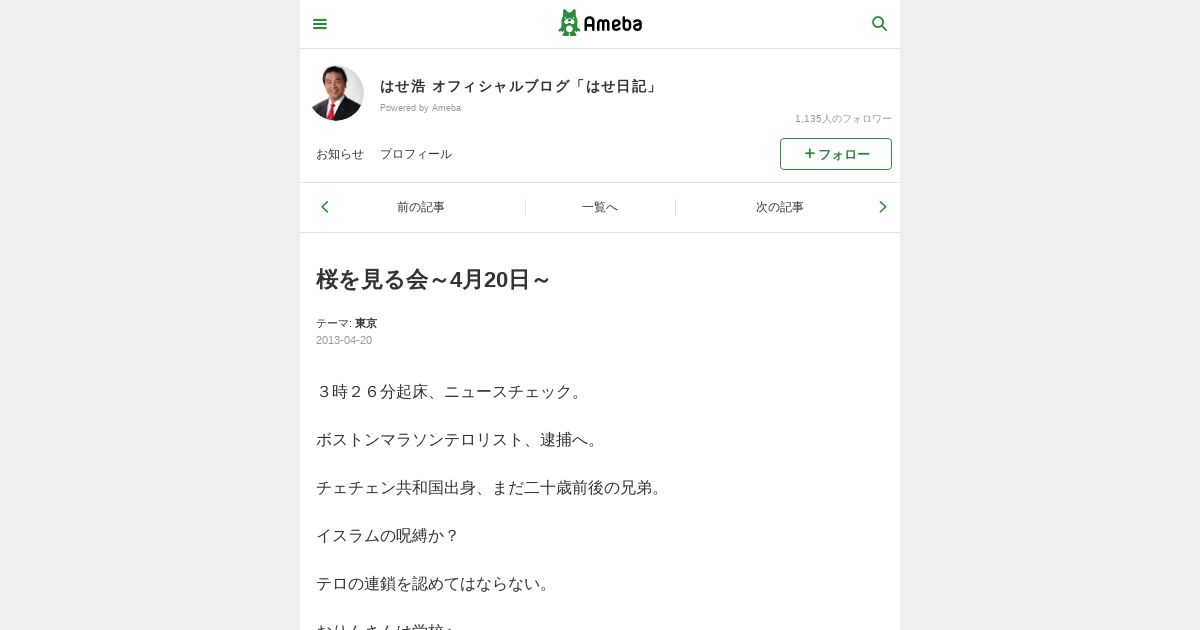Open the プロフィール tab

tap(416, 154)
